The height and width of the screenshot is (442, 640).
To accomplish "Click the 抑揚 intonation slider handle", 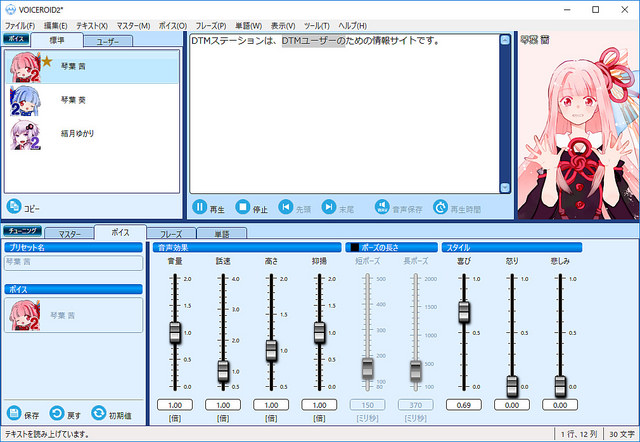I will click(x=320, y=332).
